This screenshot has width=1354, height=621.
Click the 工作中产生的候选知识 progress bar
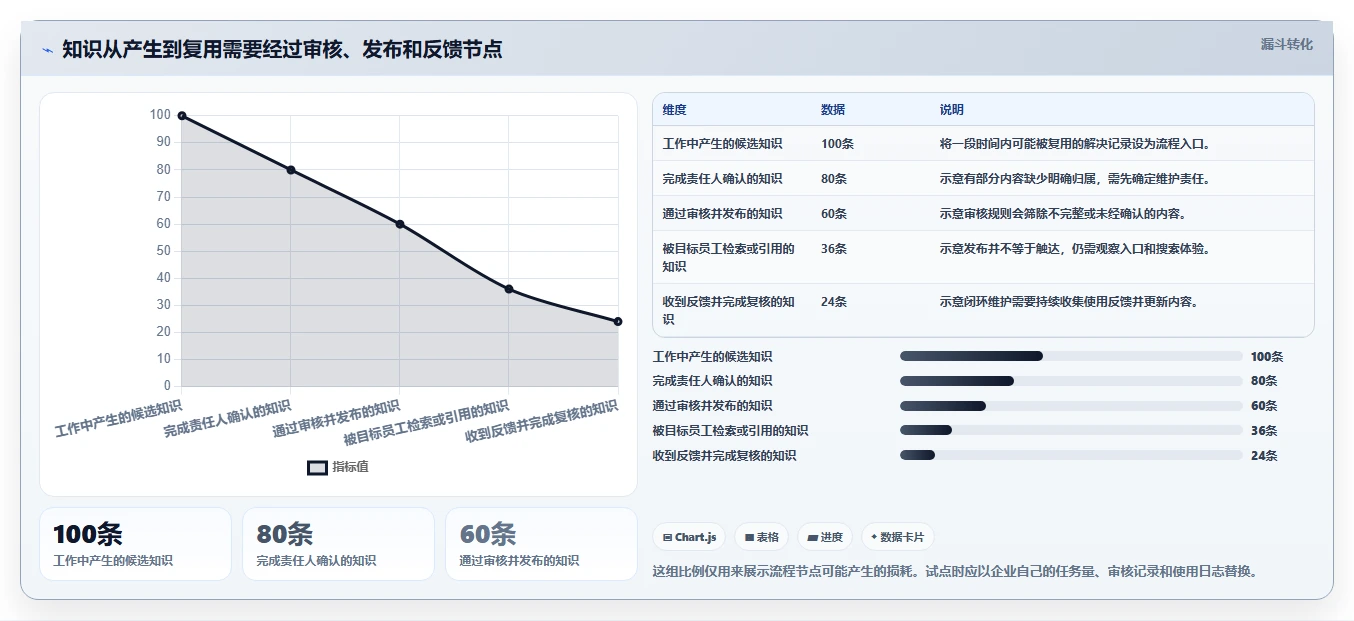point(1071,356)
